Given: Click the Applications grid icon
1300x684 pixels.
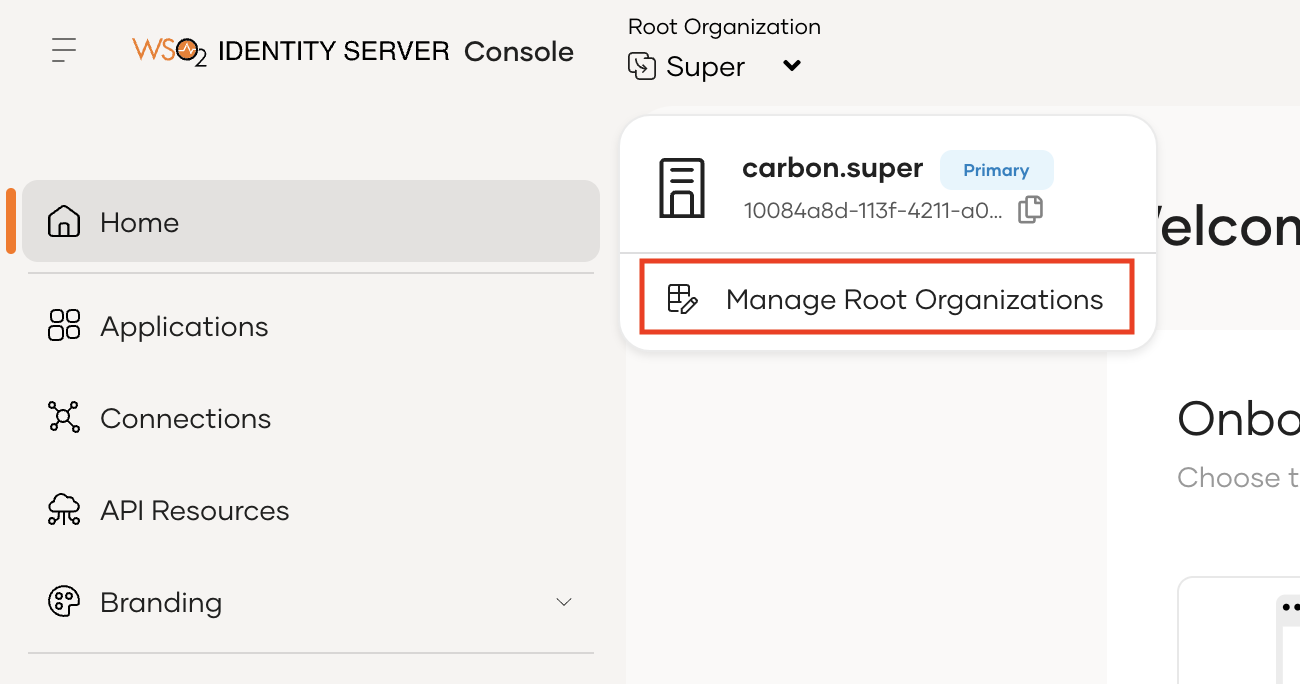Looking at the screenshot, I should tap(64, 326).
